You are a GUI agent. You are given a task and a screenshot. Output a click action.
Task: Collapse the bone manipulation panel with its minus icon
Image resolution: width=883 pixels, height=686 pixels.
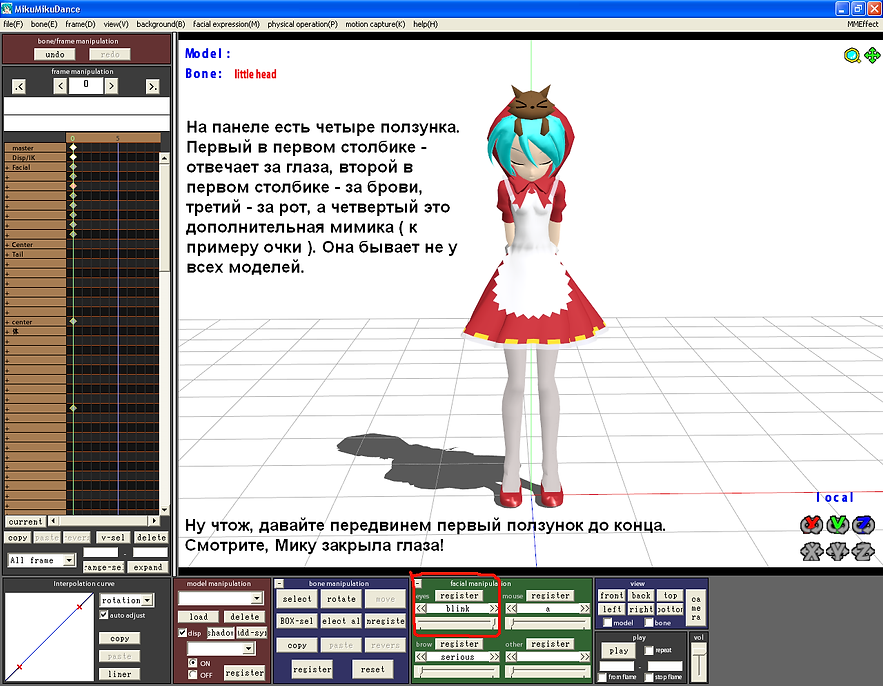tap(279, 583)
